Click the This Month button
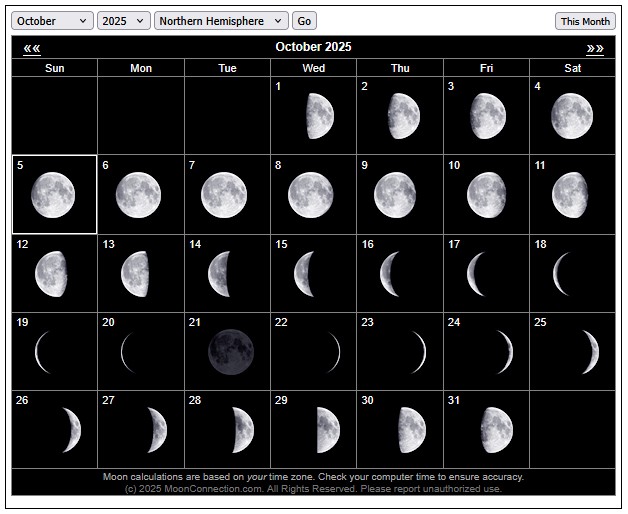628x514 pixels. [585, 21]
